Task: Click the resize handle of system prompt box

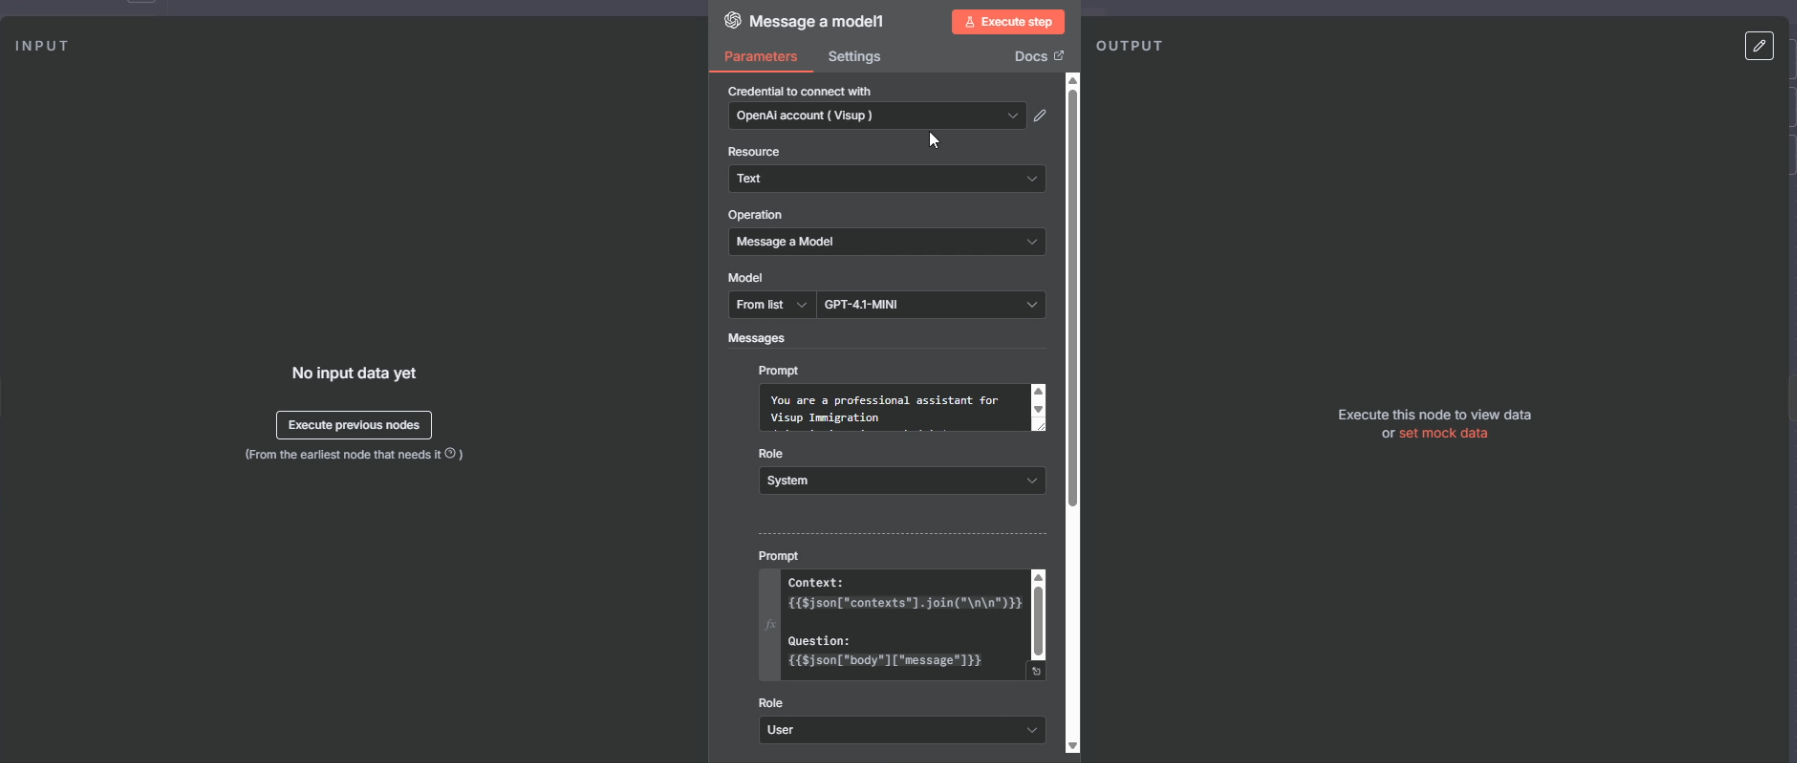Action: [1039, 425]
